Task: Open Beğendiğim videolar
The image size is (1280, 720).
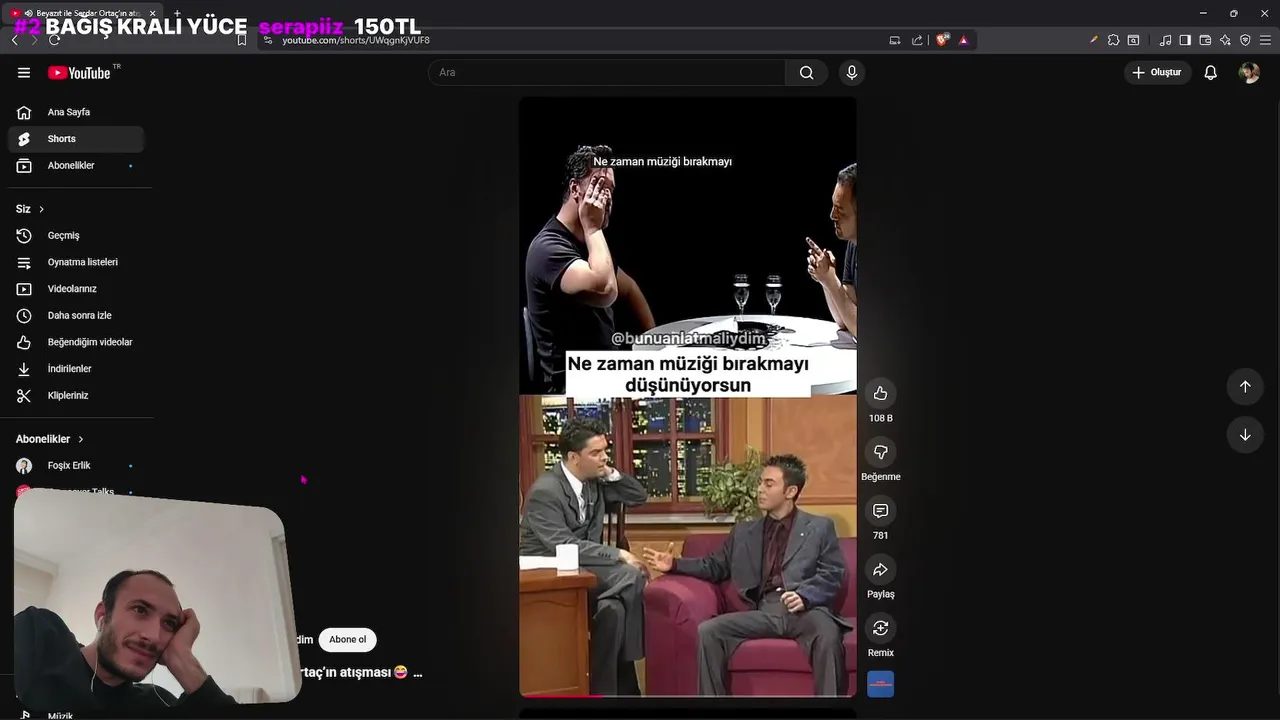Action: [x=76, y=342]
